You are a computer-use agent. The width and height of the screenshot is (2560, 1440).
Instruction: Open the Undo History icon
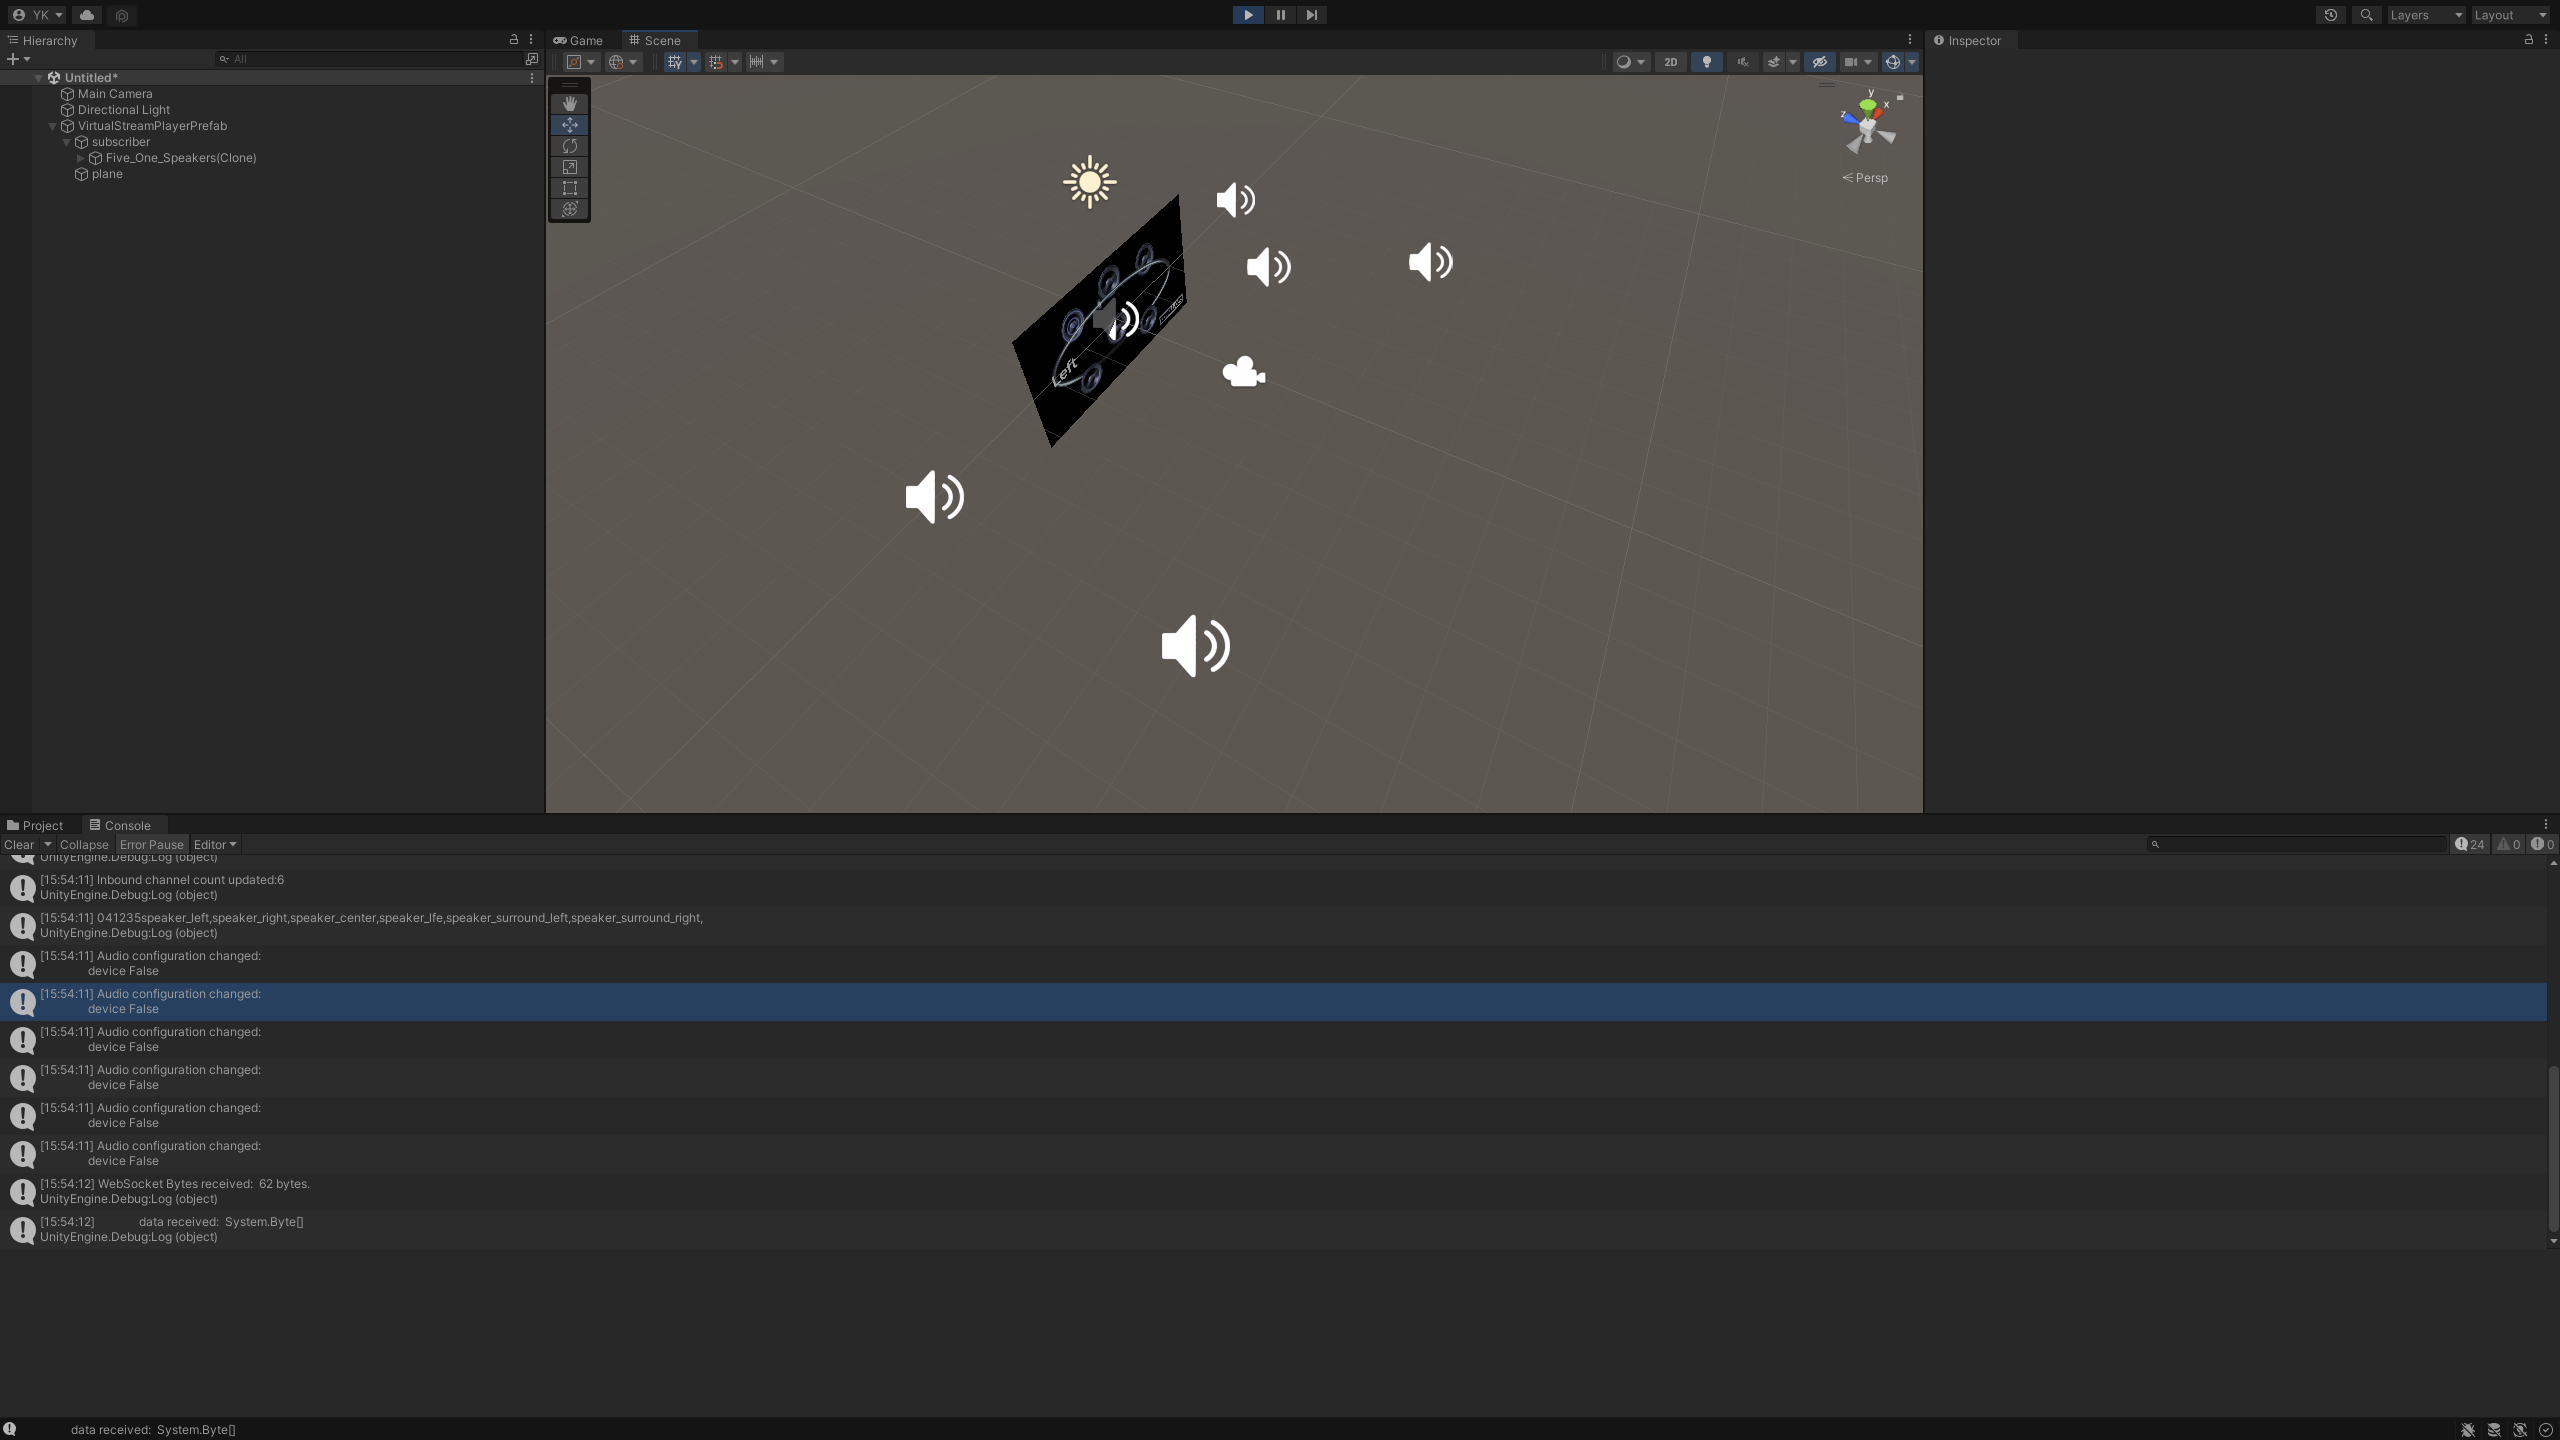[x=2330, y=15]
